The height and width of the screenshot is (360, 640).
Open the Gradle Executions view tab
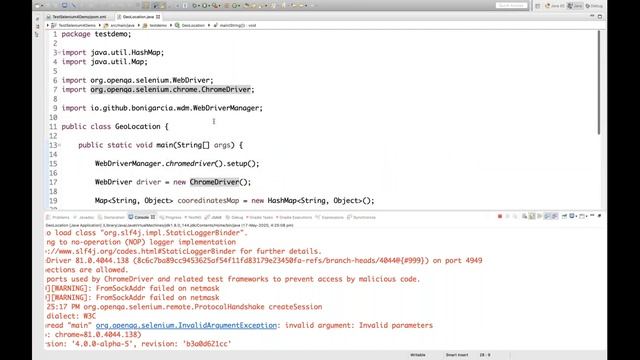click(x=294, y=217)
